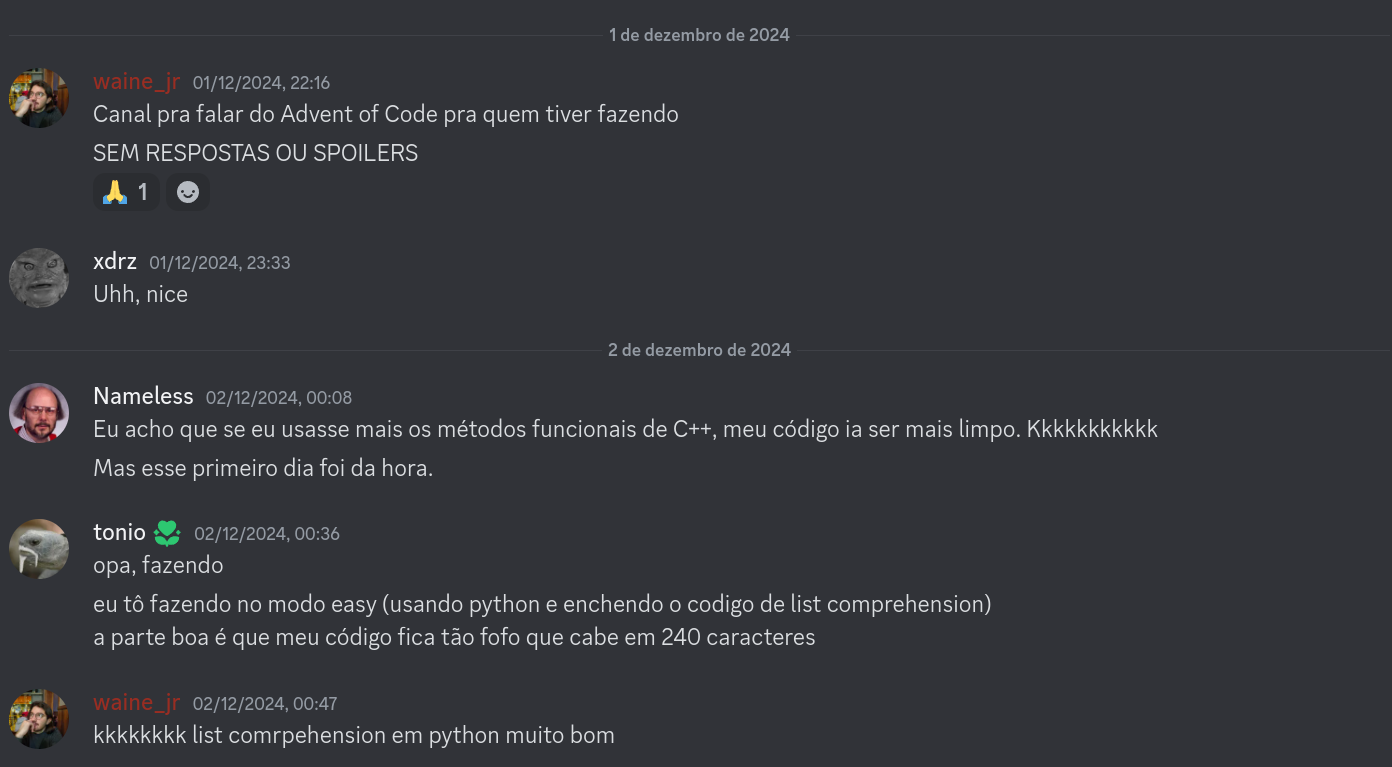The image size is (1392, 767).
Task: Click the 01/12/2024, 23:33 timestamp
Action: point(220,263)
